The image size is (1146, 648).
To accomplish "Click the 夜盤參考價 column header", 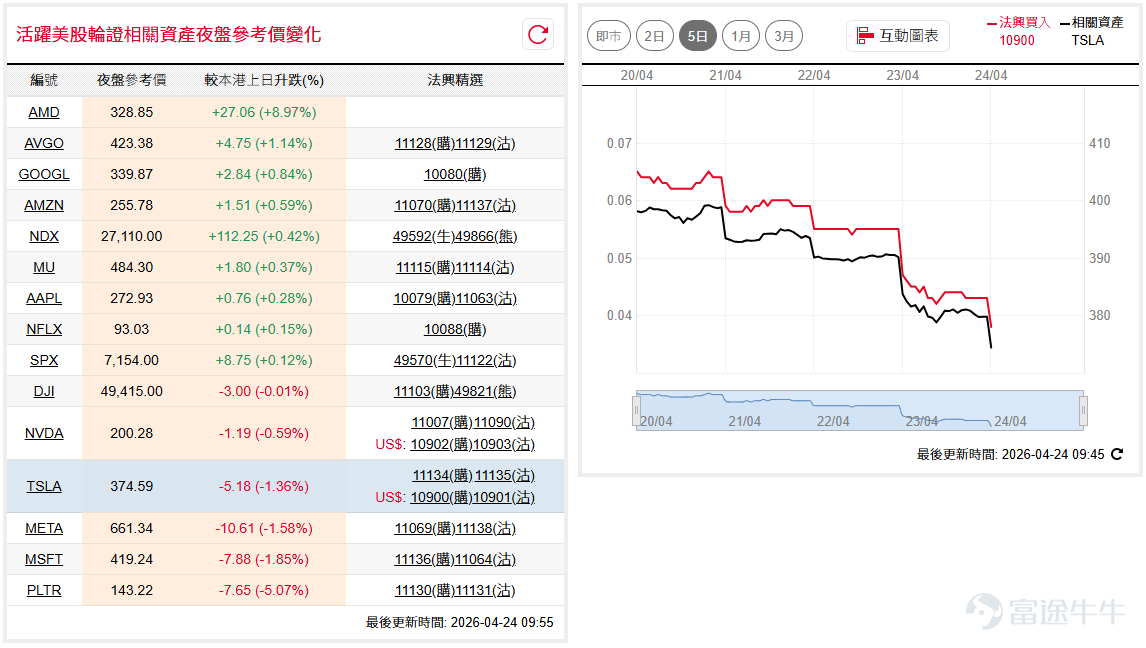I will click(x=132, y=80).
